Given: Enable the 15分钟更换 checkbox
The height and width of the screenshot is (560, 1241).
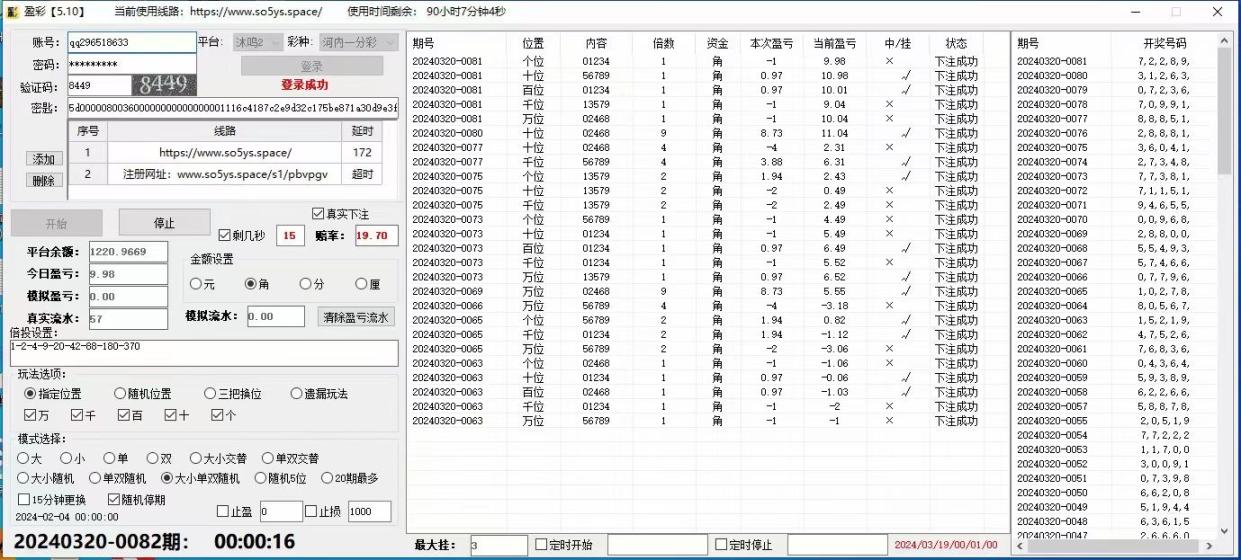Looking at the screenshot, I should [25, 499].
